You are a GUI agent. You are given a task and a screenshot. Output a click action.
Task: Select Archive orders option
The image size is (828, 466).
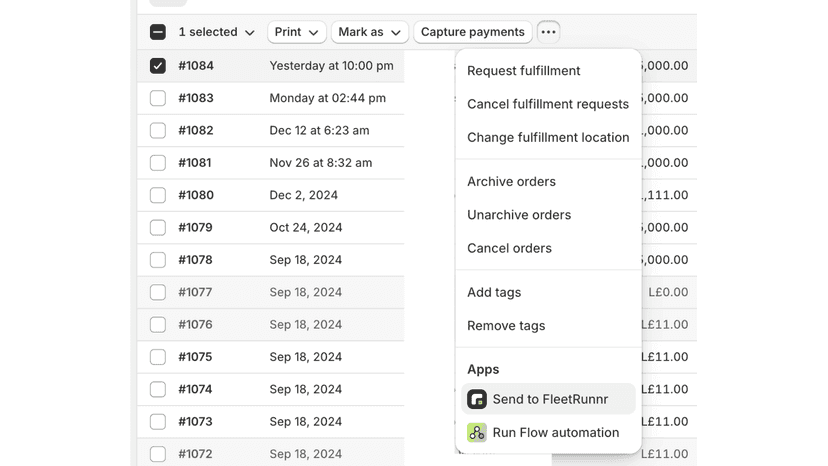[548, 182]
